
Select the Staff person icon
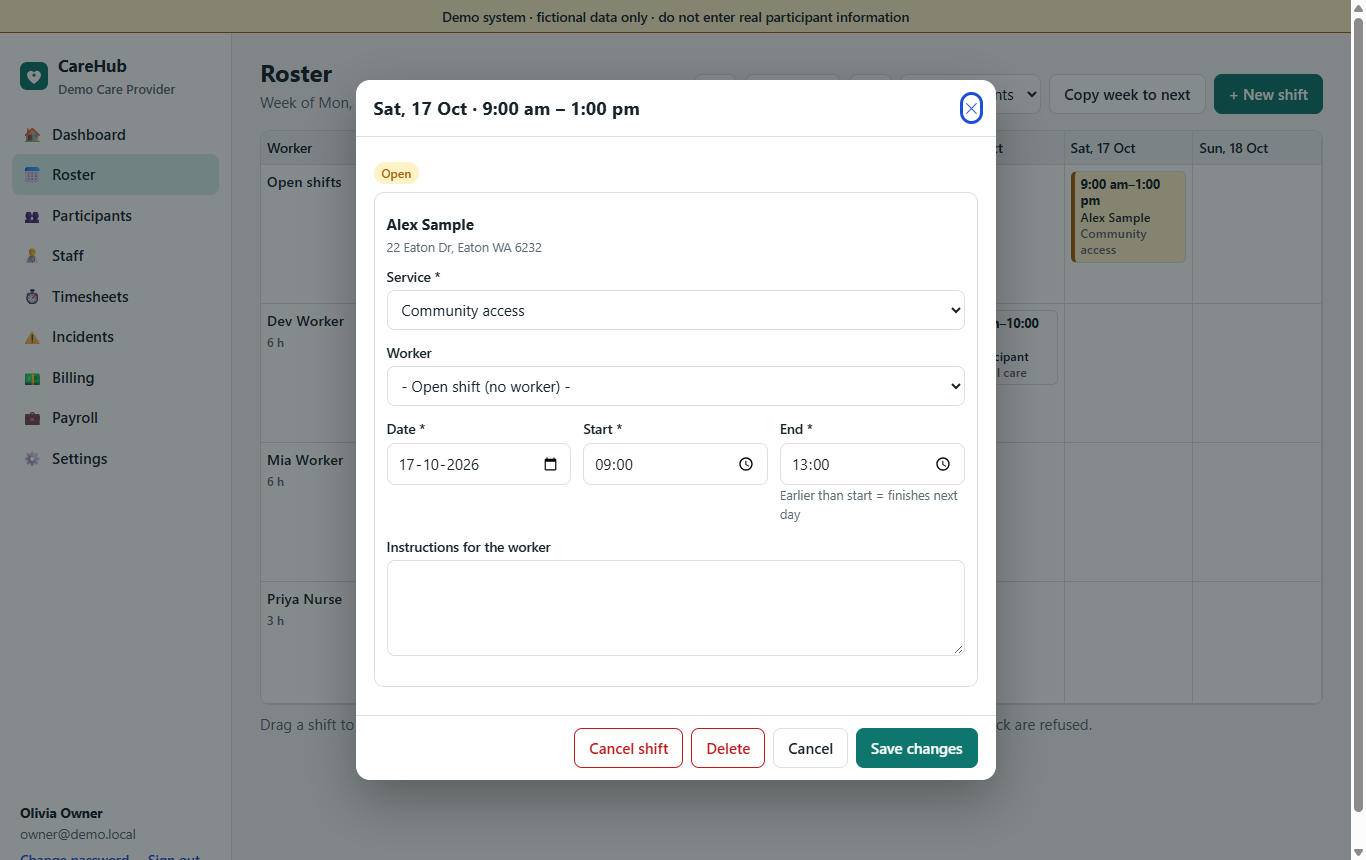click(x=32, y=256)
